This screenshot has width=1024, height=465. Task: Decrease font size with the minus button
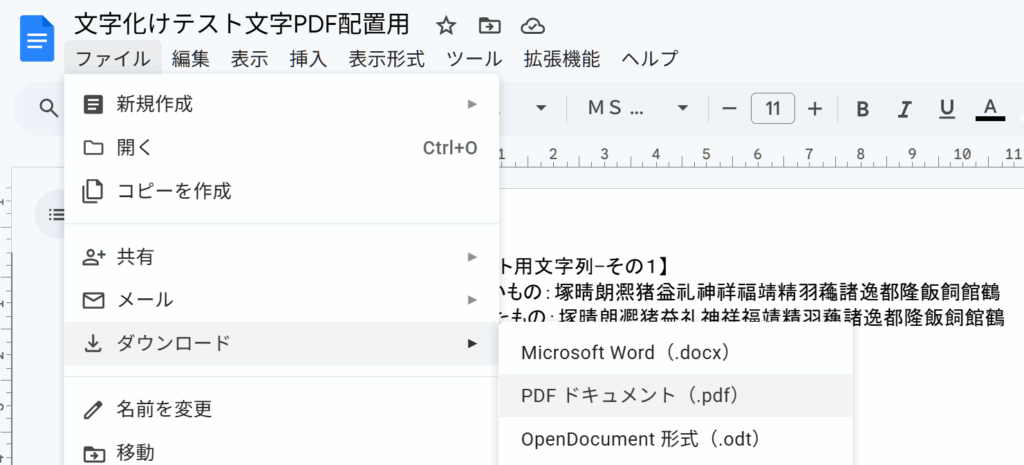click(x=729, y=108)
